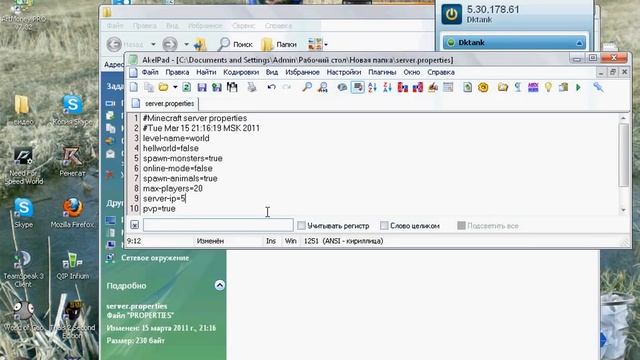
Task: Undo the last edit
Action: coord(271,87)
